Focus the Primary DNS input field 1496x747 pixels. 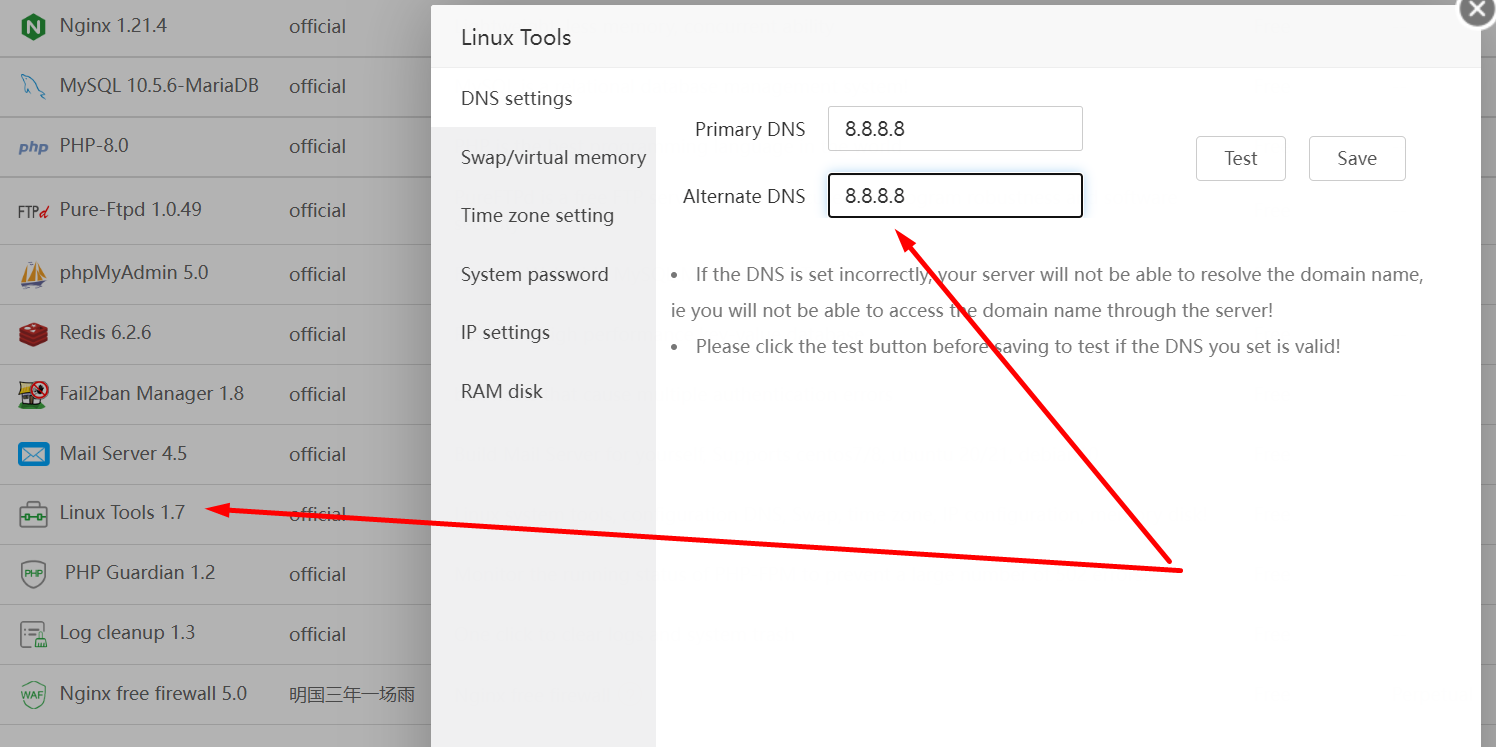pos(955,128)
